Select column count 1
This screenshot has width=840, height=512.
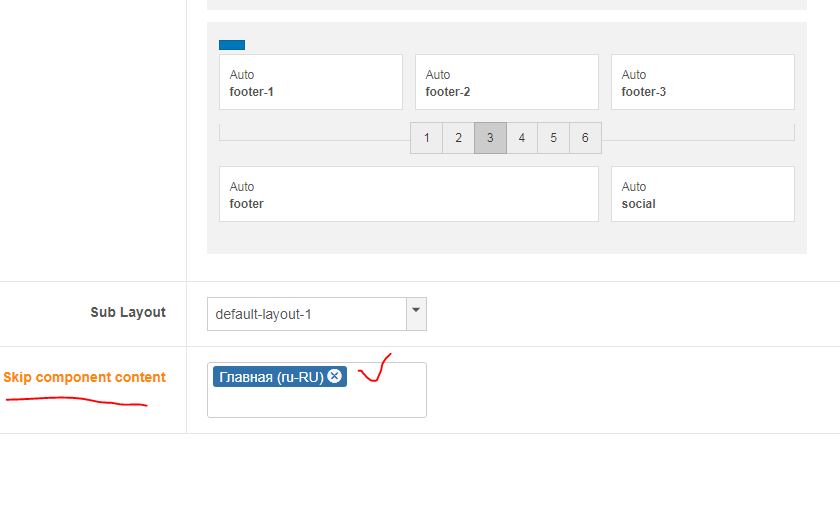[x=426, y=138]
